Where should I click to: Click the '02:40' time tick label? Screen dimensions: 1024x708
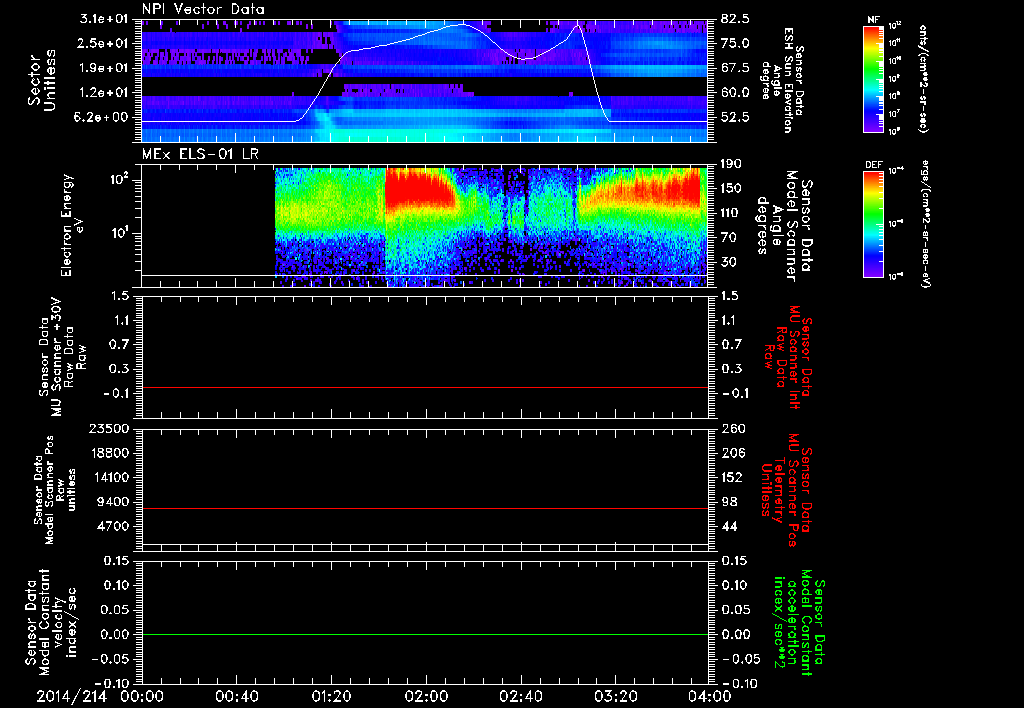(520, 696)
